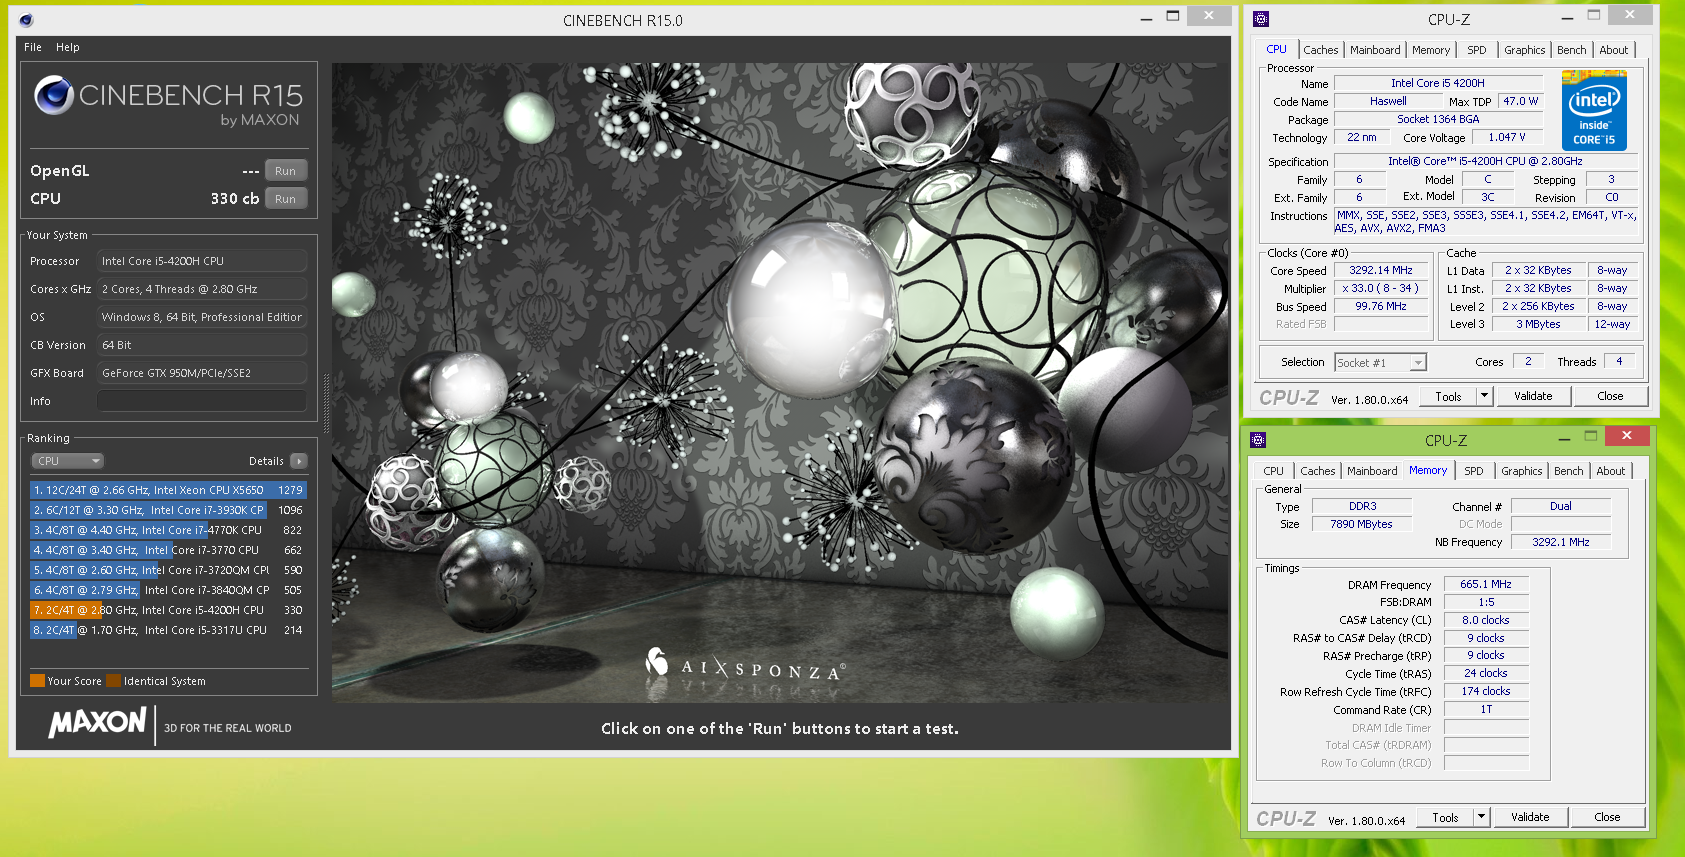Switch to Caches tab in top CPU-Z

(1320, 50)
